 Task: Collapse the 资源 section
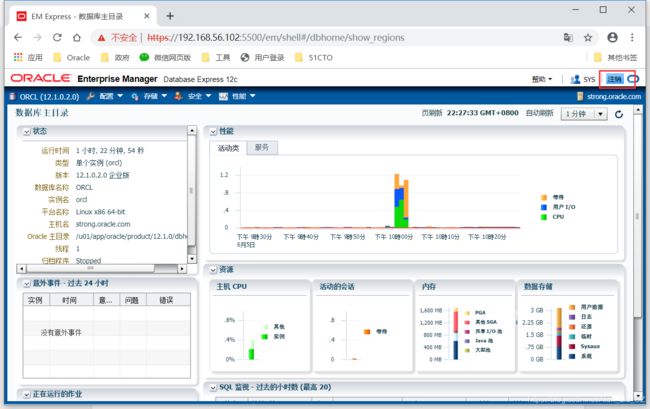tap(213, 270)
